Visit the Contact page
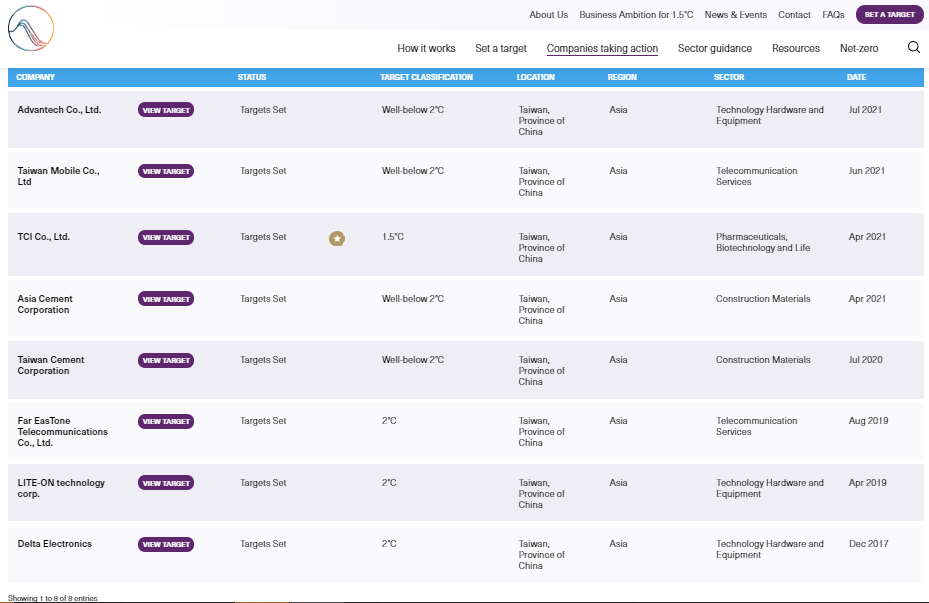The height and width of the screenshot is (603, 929). click(x=795, y=15)
